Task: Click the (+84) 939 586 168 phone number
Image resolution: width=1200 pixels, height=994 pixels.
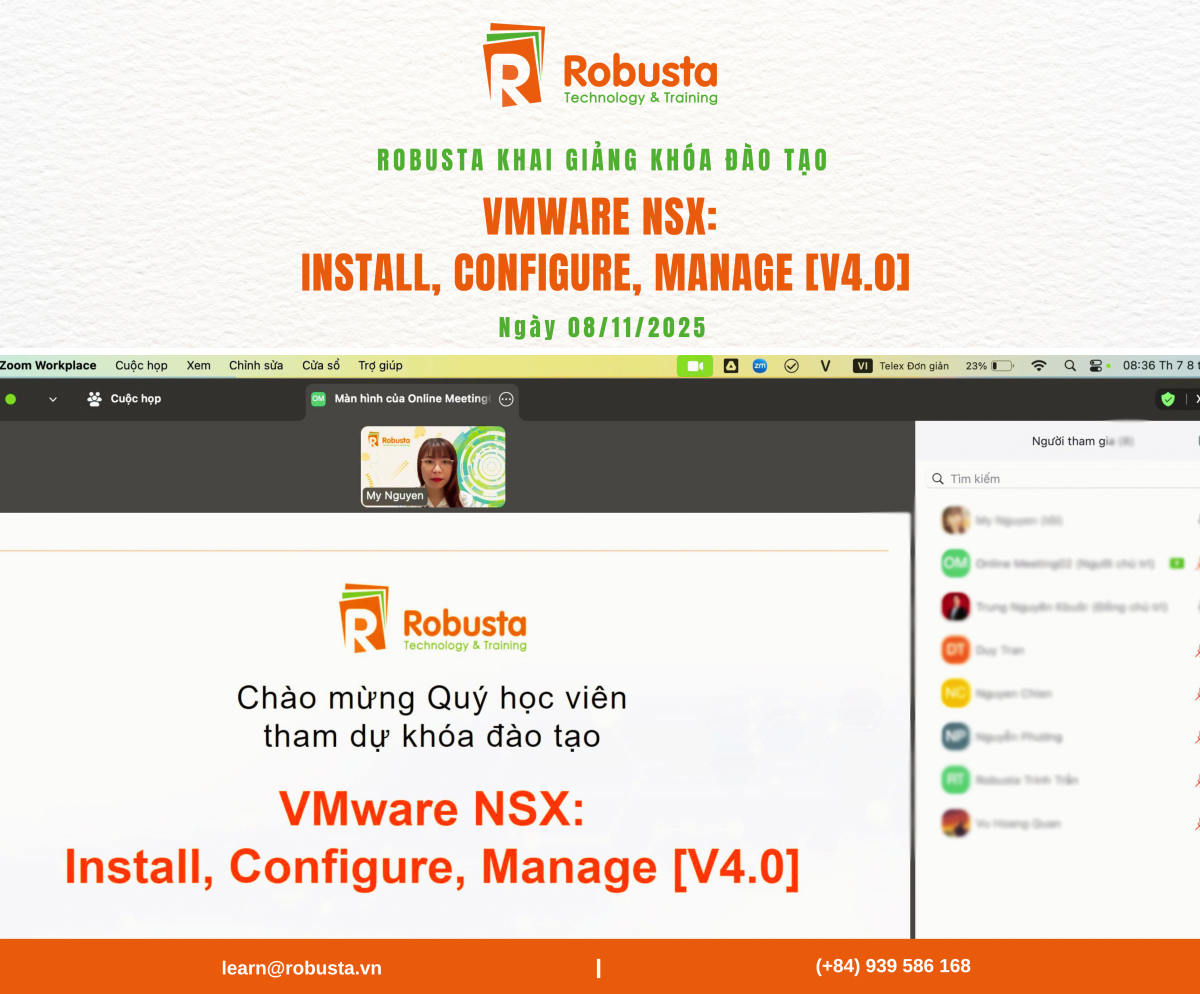Action: coord(890,966)
